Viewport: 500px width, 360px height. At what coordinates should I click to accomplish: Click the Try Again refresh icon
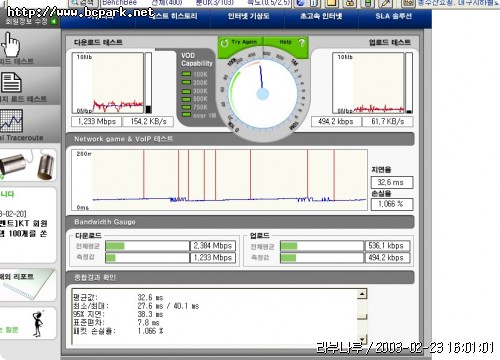pos(224,43)
